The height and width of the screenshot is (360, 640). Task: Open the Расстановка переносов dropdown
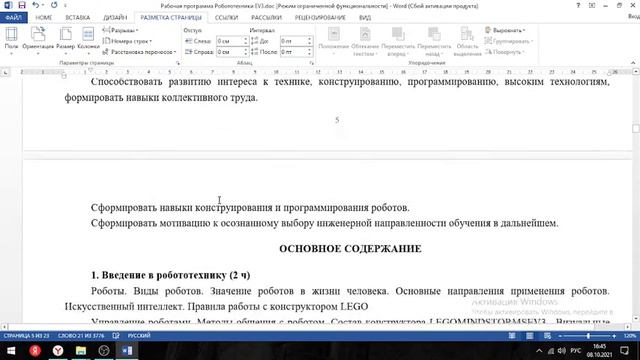(x=139, y=52)
